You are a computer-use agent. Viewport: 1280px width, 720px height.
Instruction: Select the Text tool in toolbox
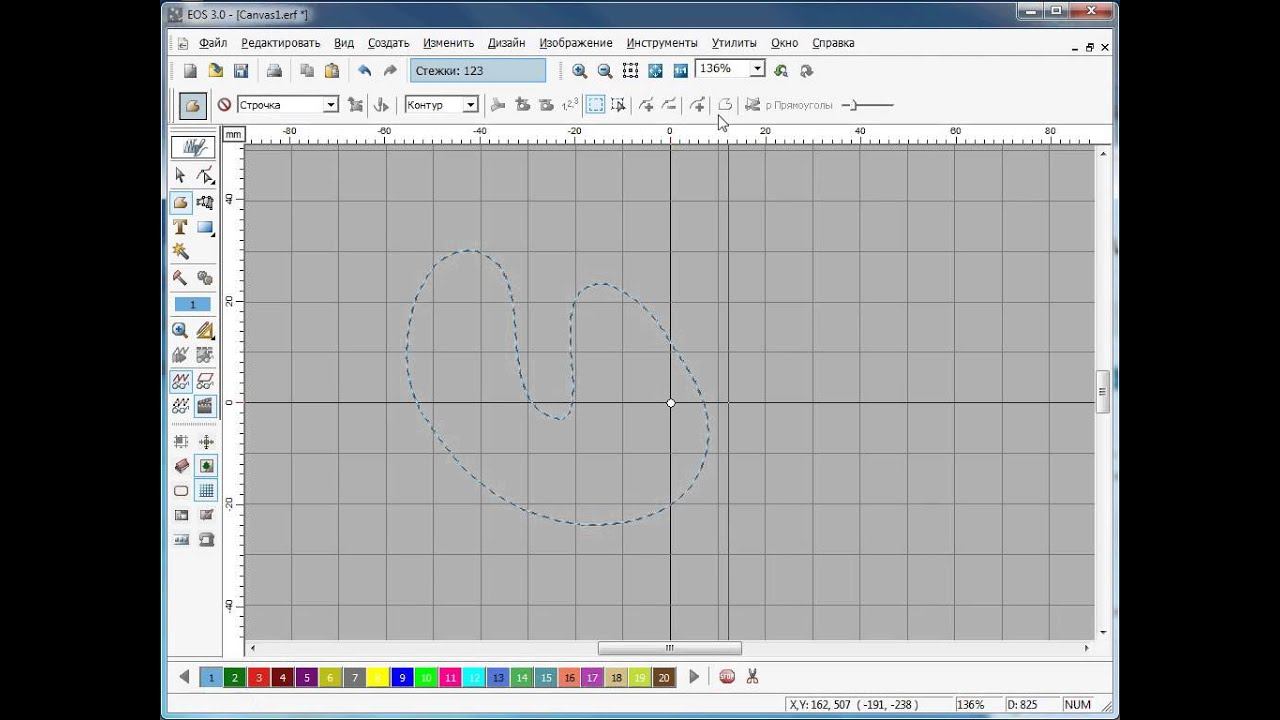tap(180, 227)
